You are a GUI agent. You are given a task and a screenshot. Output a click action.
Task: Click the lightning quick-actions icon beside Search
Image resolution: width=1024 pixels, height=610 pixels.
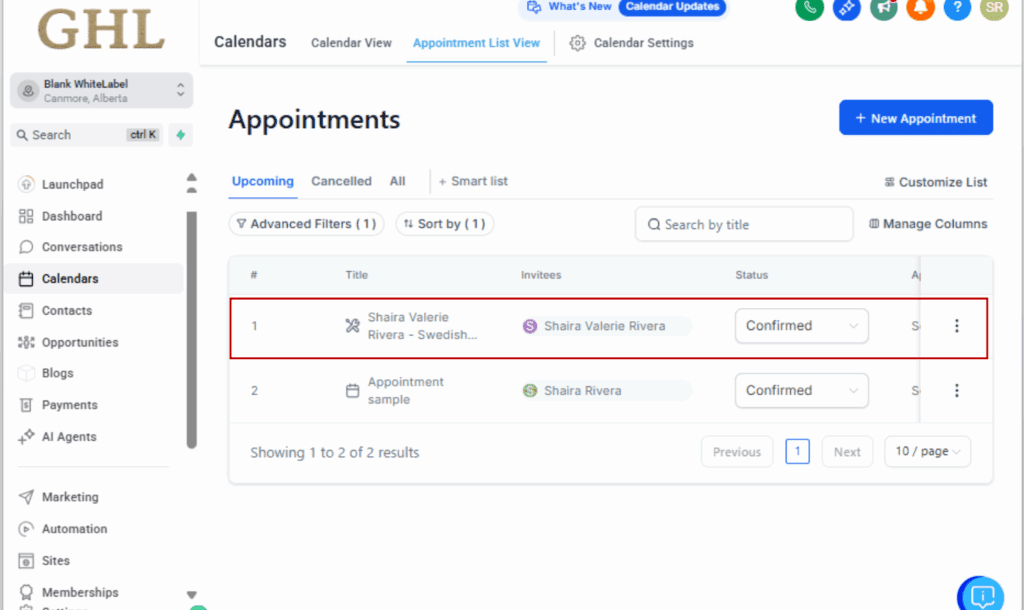[x=180, y=135]
